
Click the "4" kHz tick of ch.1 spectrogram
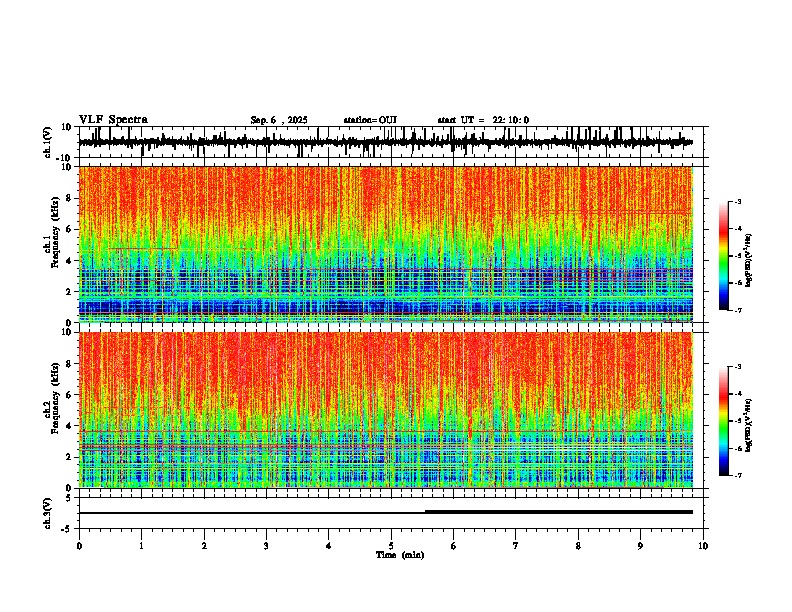(69, 261)
